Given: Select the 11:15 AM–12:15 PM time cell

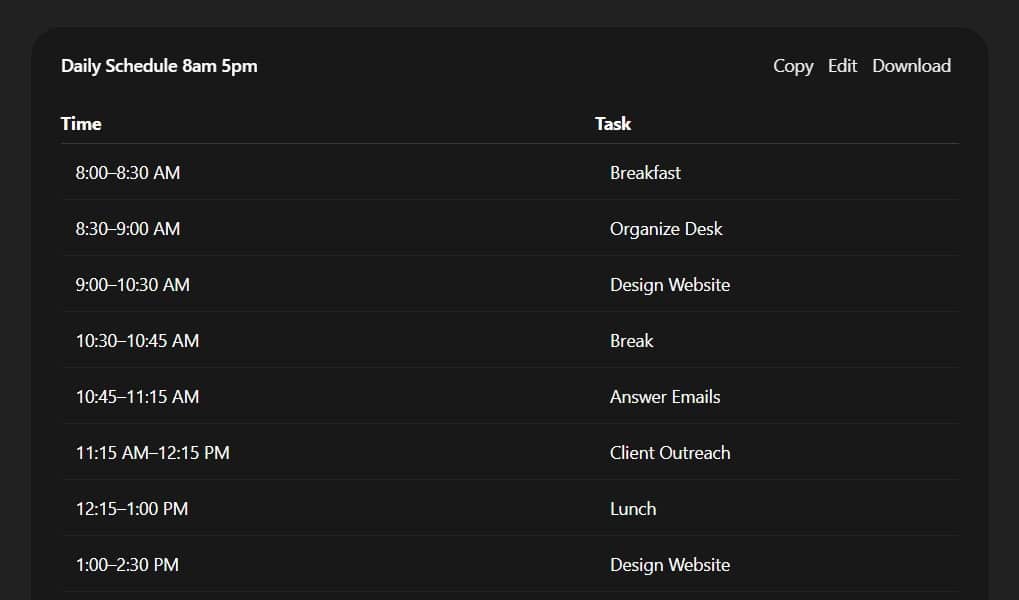Looking at the screenshot, I should (153, 453).
